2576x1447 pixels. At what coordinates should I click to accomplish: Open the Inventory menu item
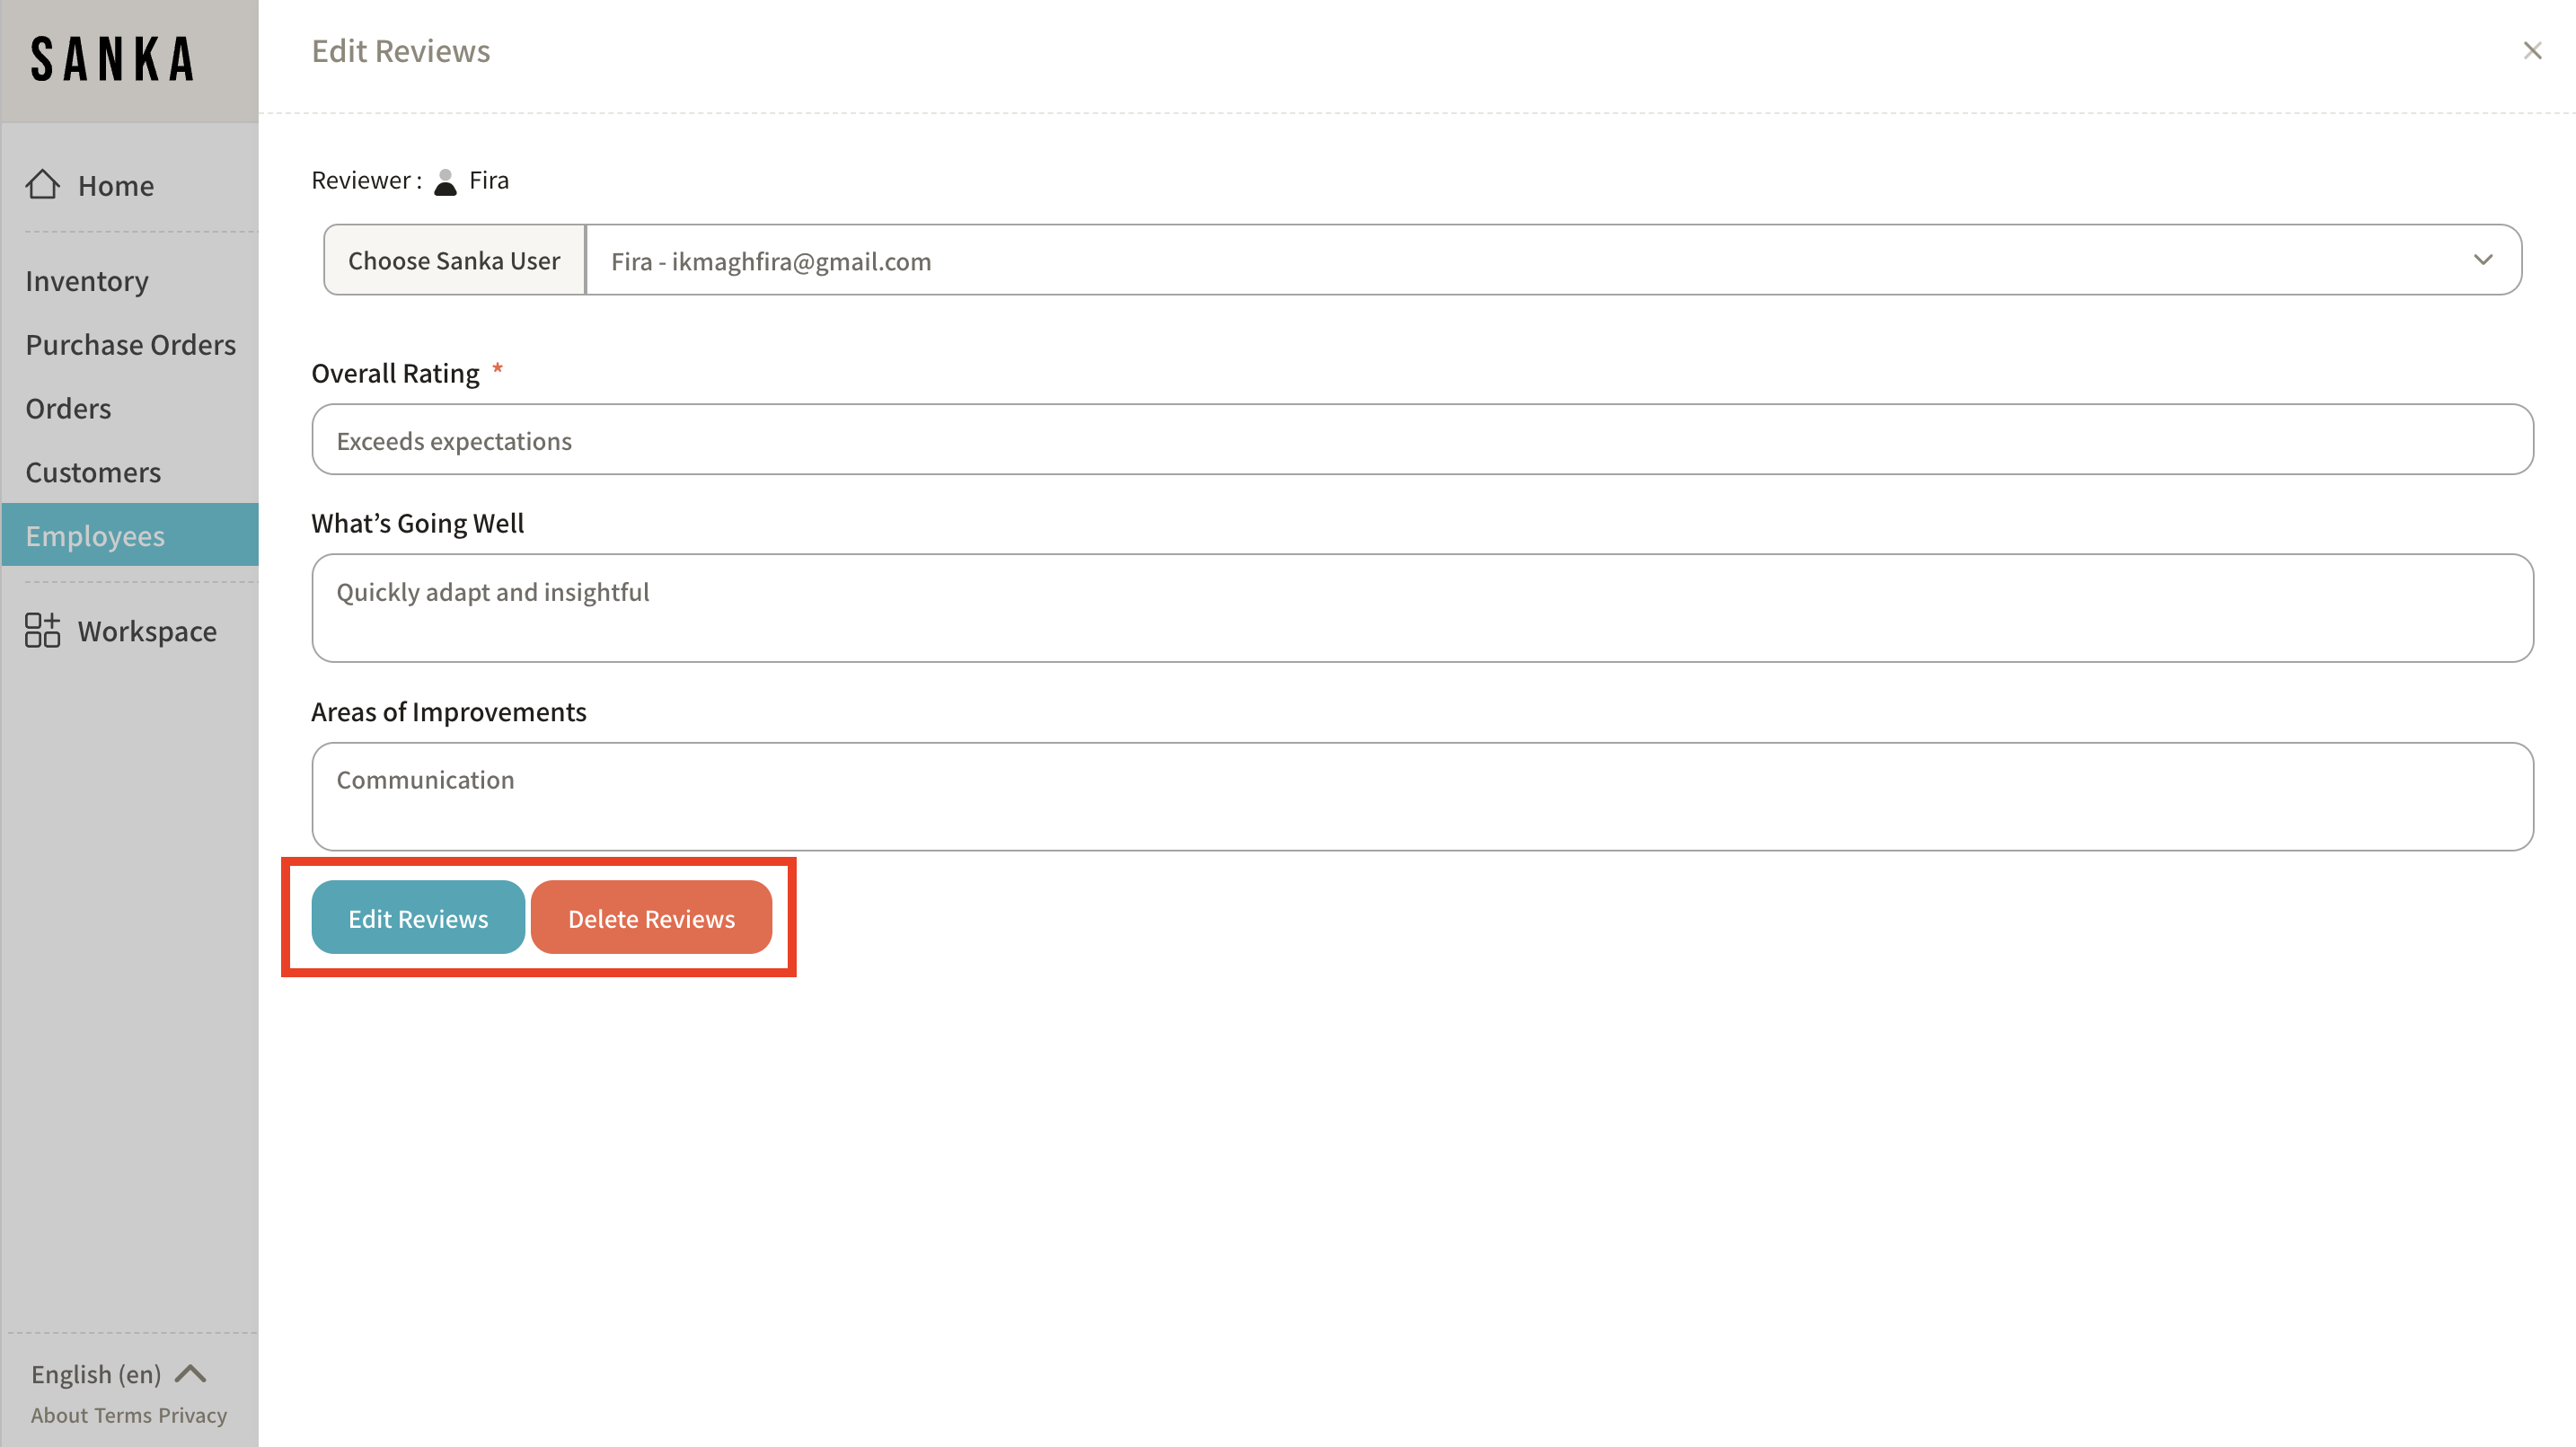pyautogui.click(x=87, y=281)
